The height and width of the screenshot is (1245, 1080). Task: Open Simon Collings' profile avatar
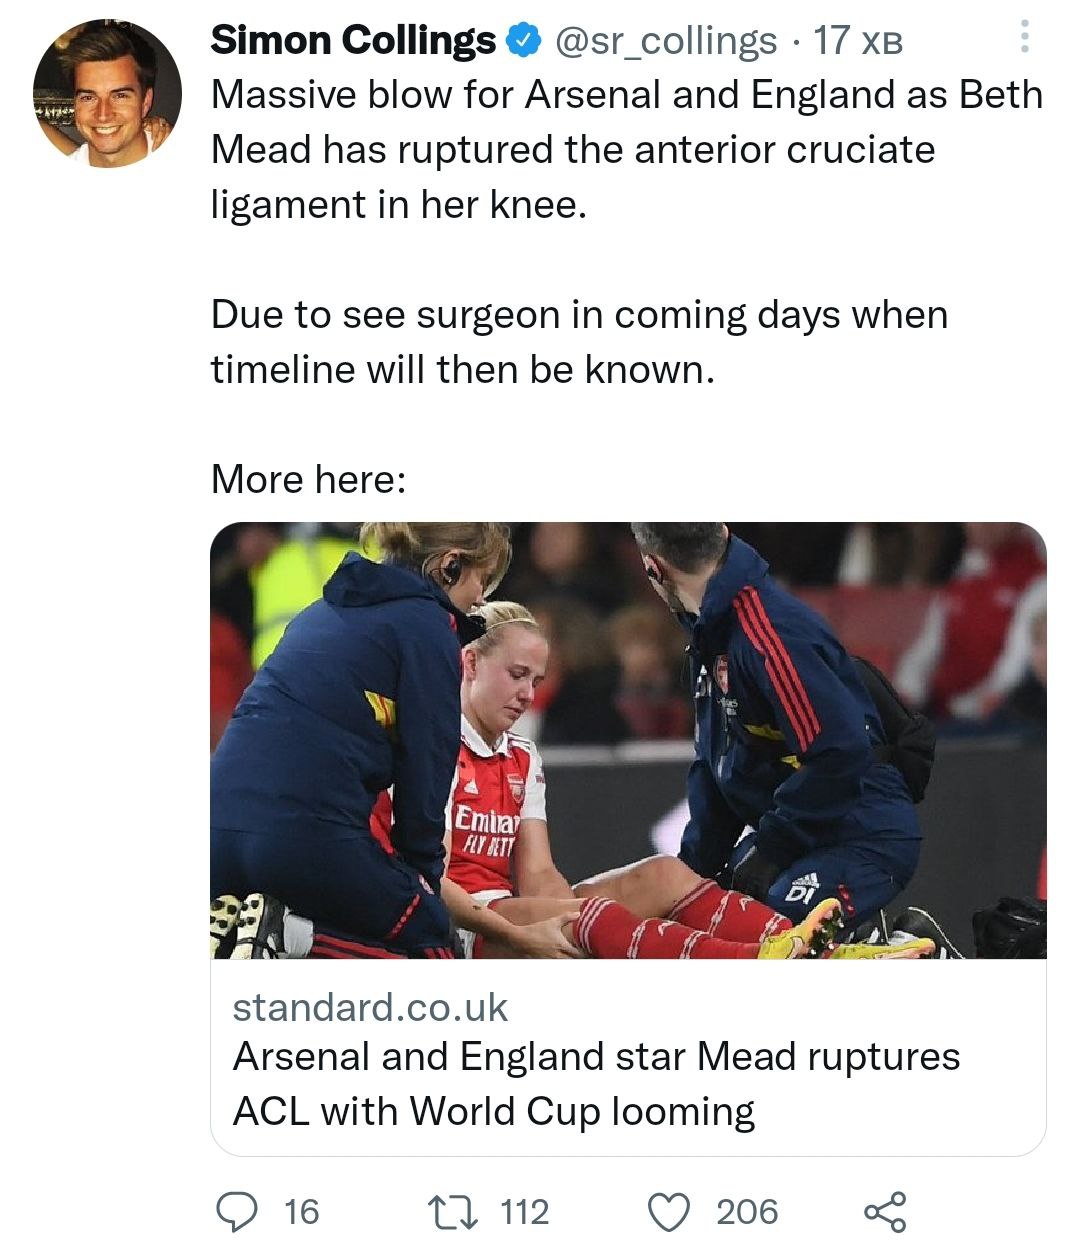point(107,93)
